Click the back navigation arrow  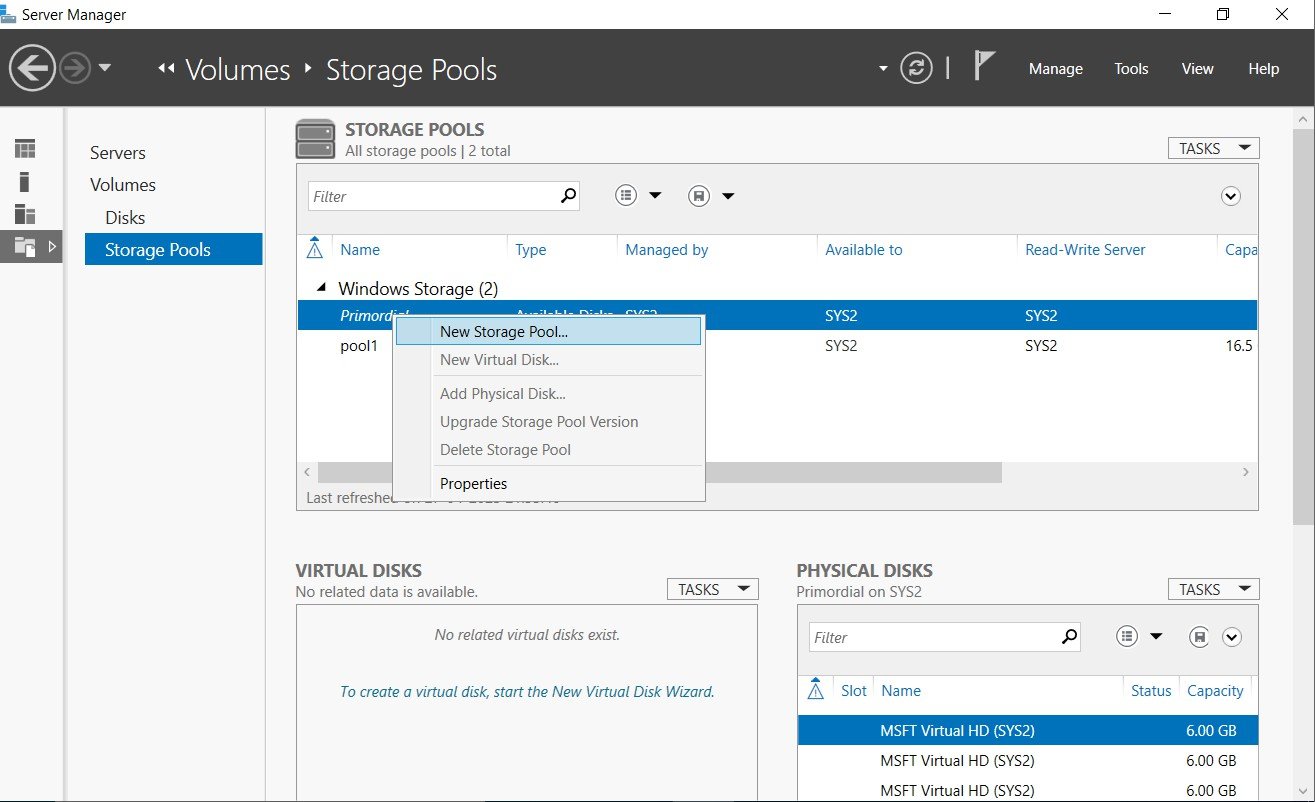click(x=32, y=69)
